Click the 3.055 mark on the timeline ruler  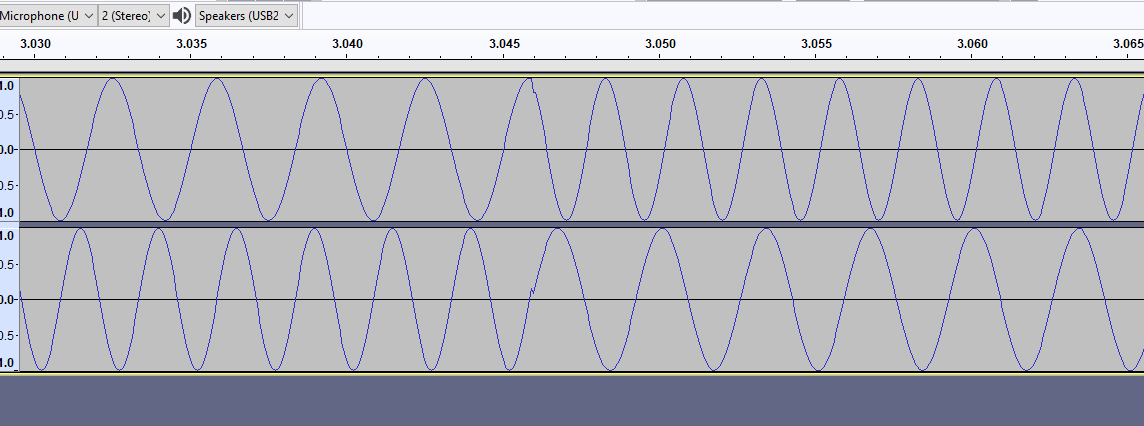(816, 44)
